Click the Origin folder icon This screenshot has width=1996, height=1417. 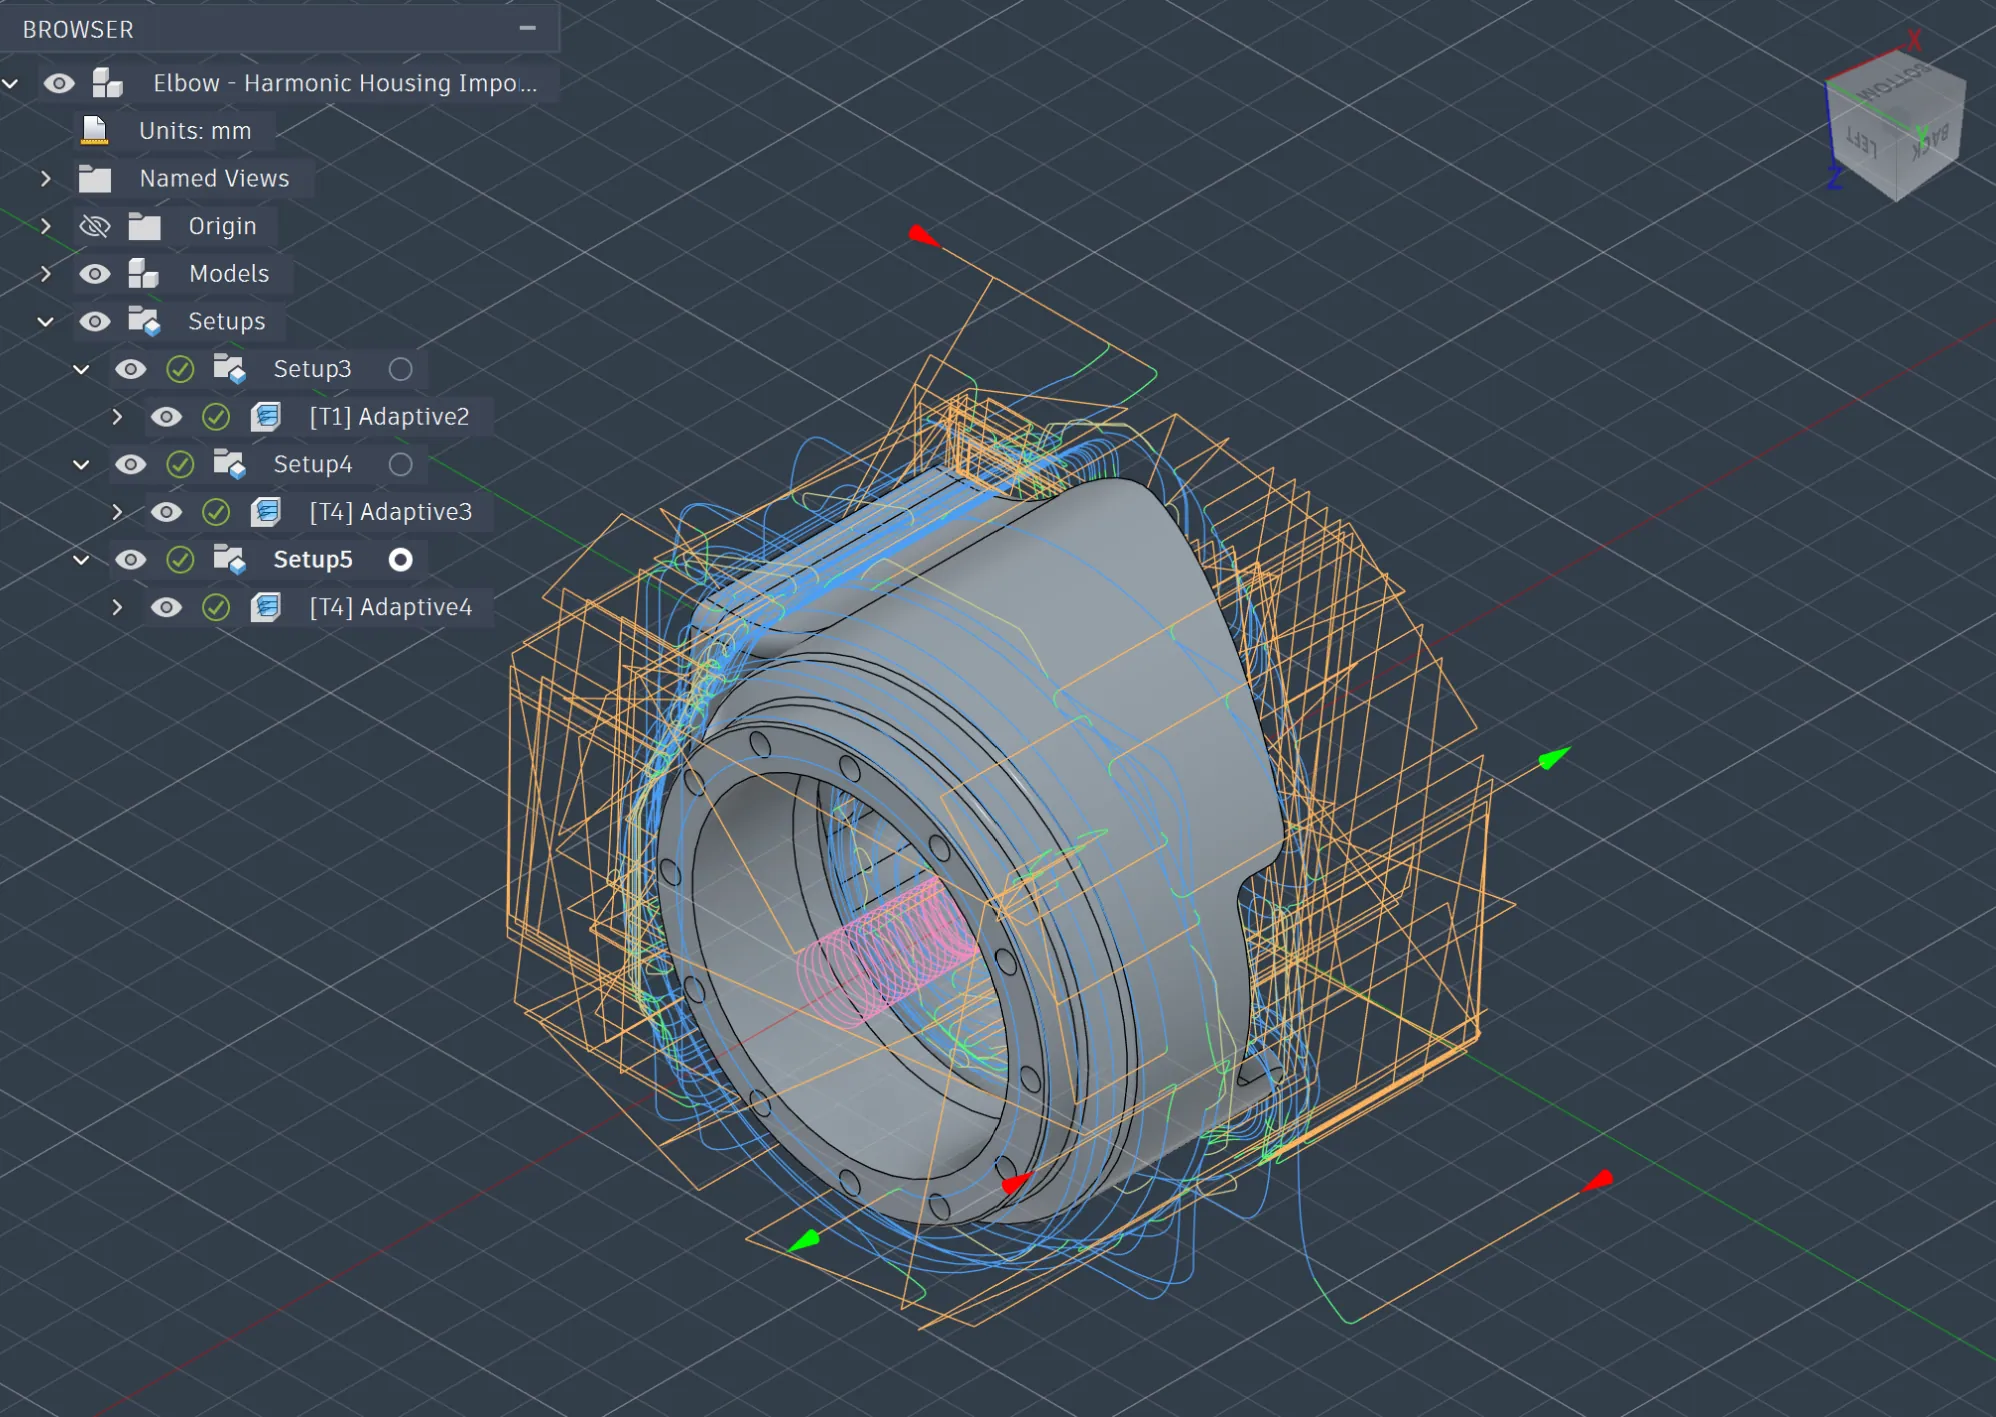tap(144, 226)
